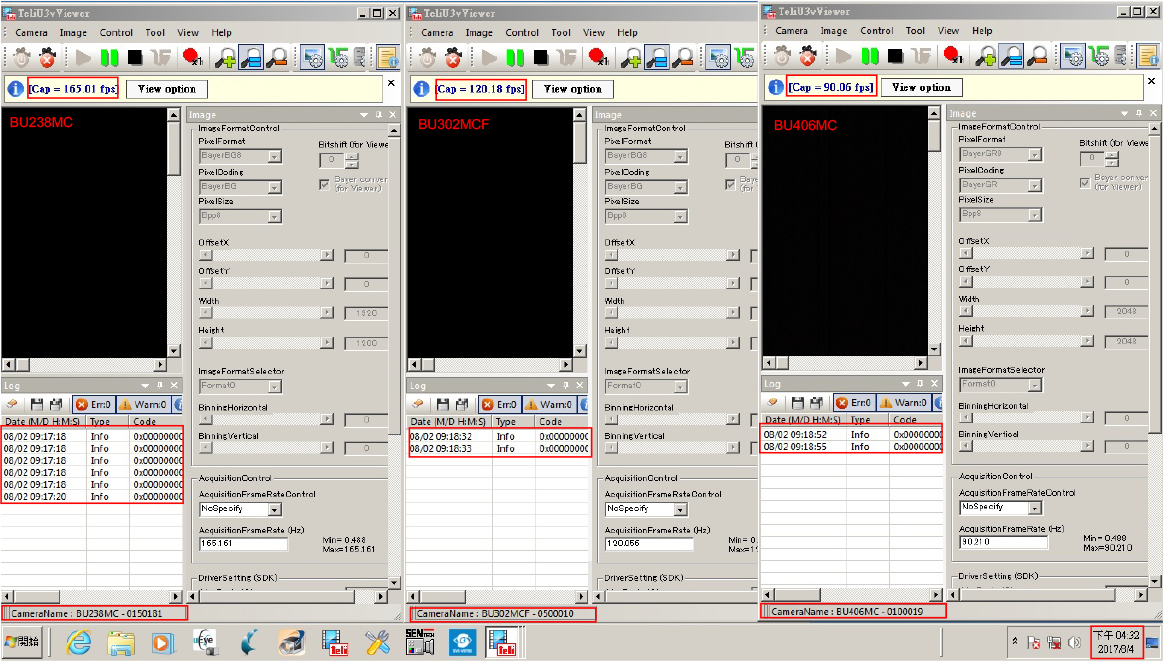Click View option button in BU406MC window
1163x661 pixels.
(x=921, y=87)
